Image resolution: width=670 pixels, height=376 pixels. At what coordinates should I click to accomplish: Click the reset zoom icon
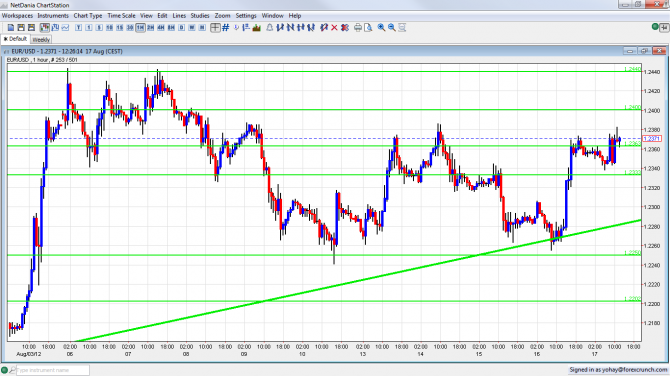point(402,27)
